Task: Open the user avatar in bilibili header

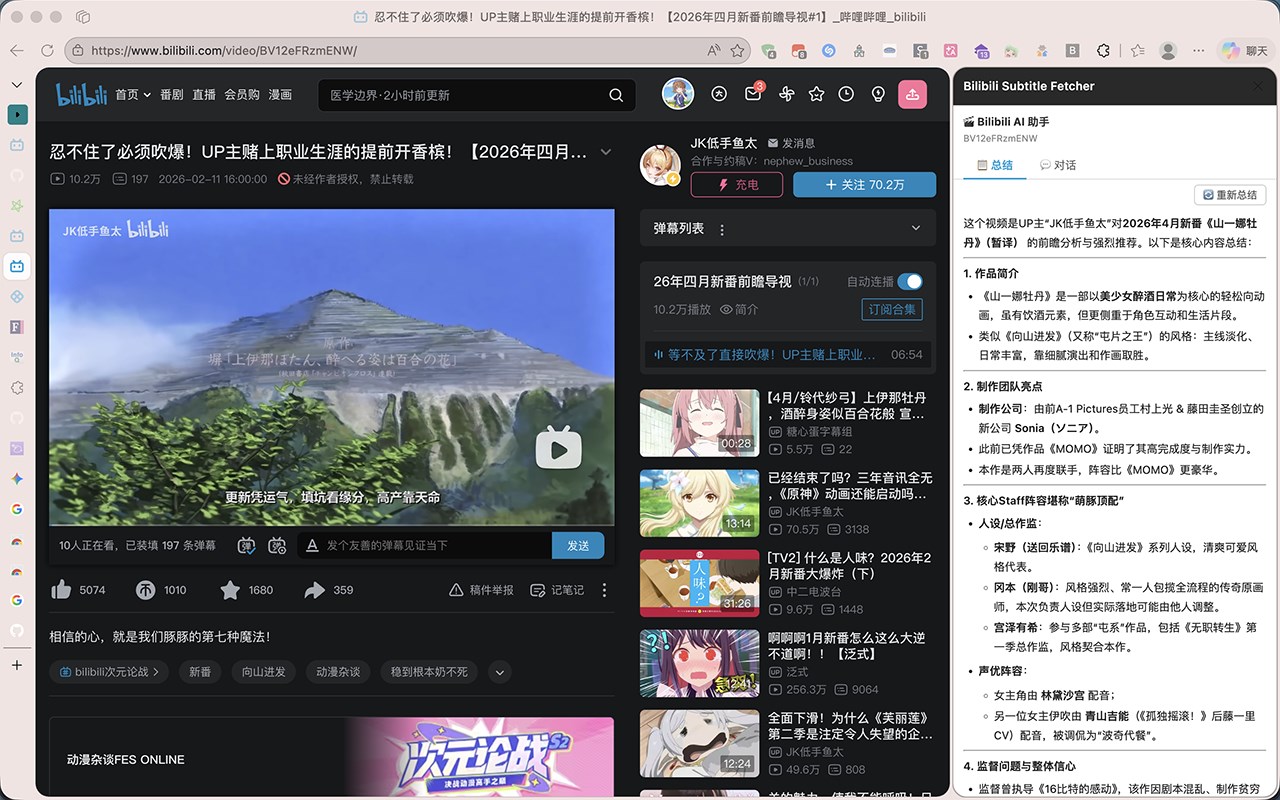Action: [x=678, y=94]
